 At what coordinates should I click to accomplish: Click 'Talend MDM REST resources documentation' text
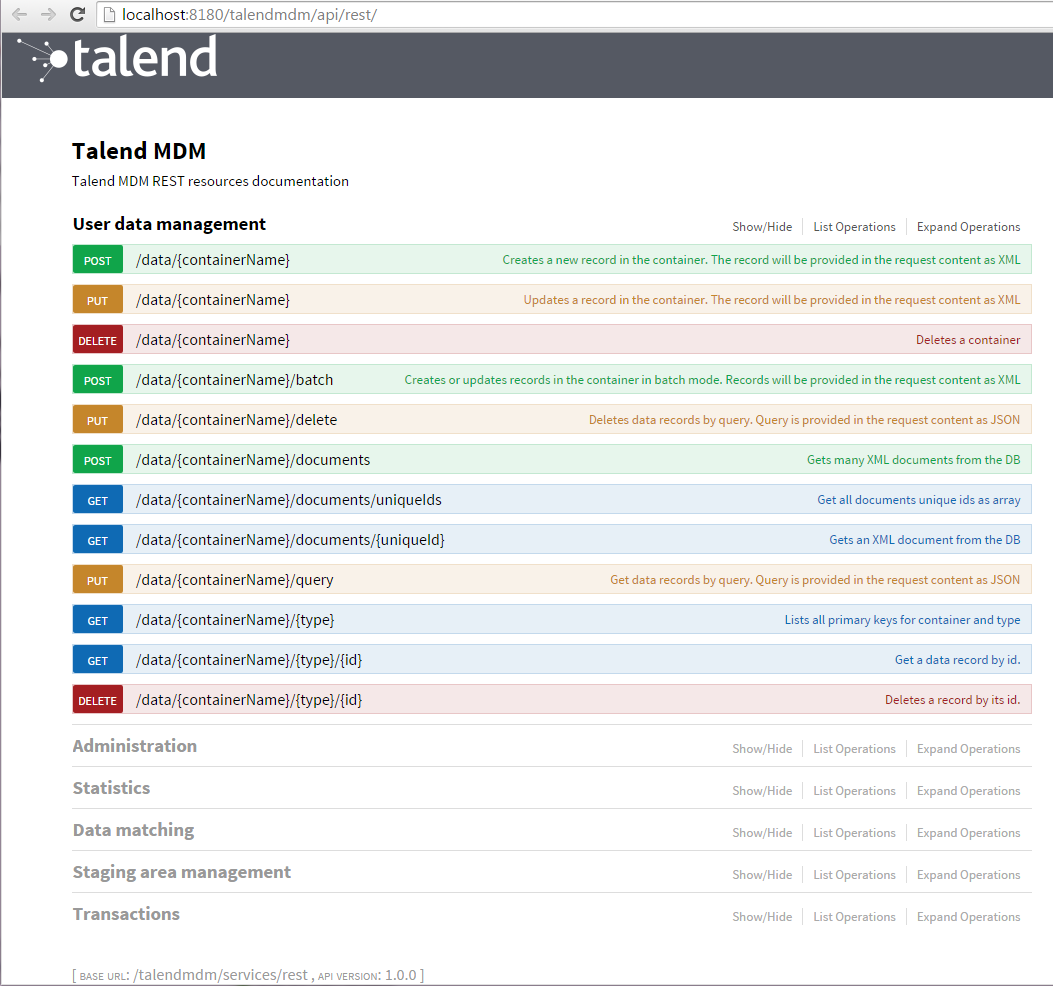pos(210,181)
